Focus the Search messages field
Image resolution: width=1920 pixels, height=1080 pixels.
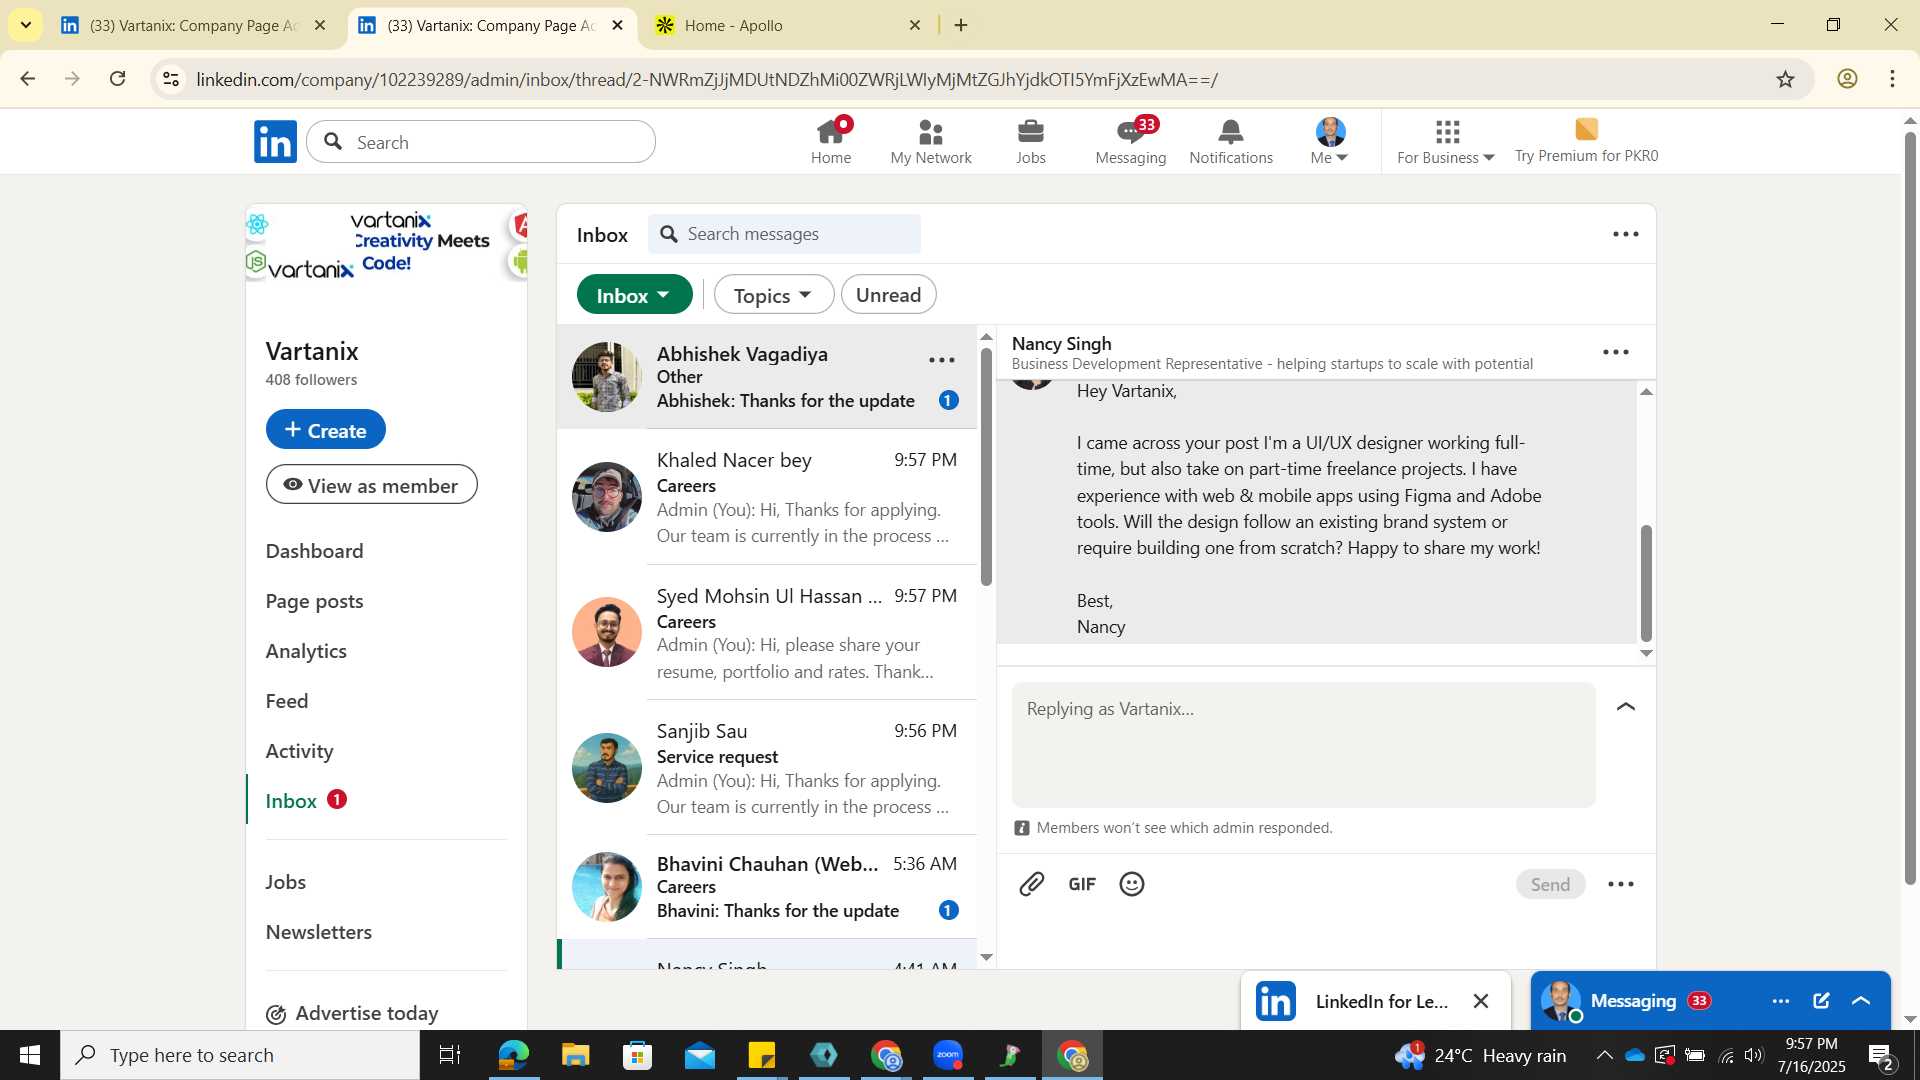coord(785,234)
